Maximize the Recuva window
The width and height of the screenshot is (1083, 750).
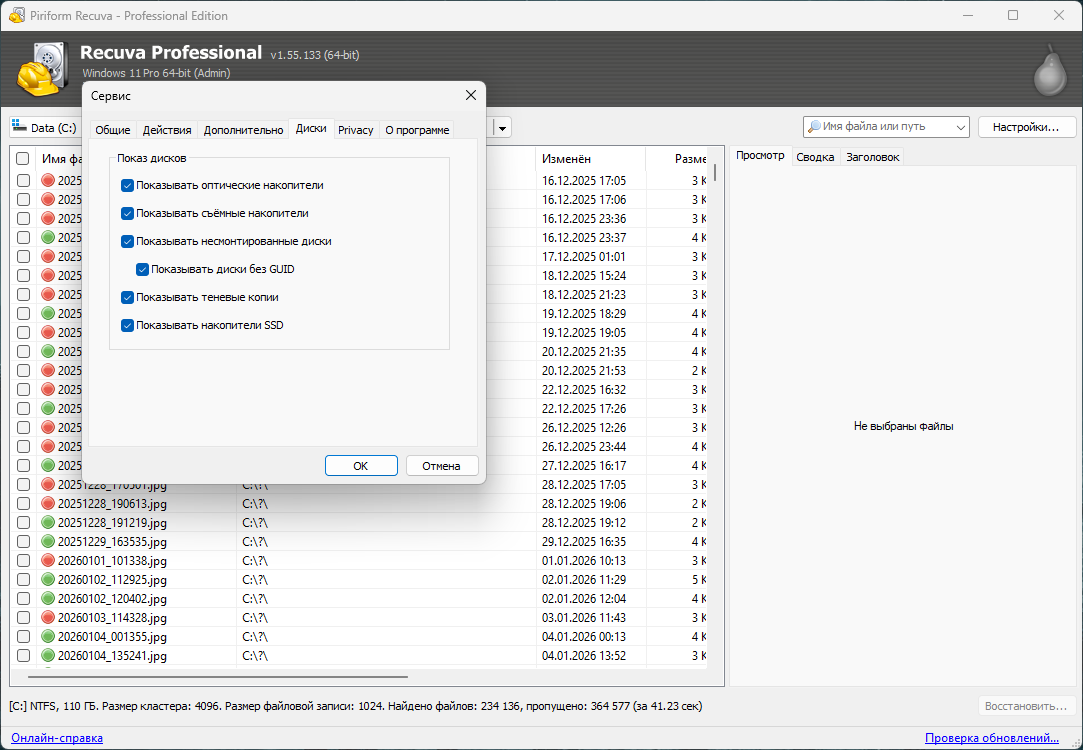[1013, 15]
